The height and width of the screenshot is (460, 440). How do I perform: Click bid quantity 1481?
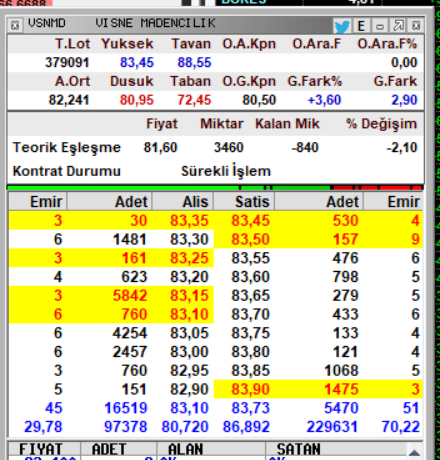pos(130,239)
